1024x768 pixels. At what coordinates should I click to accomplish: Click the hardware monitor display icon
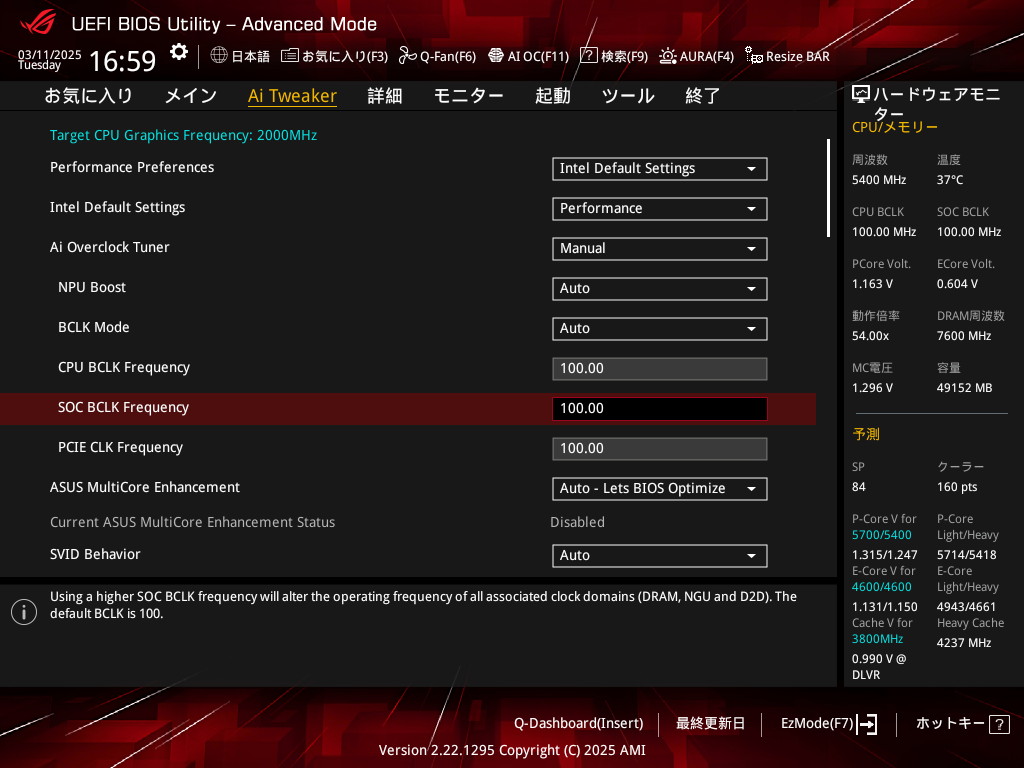pos(861,95)
